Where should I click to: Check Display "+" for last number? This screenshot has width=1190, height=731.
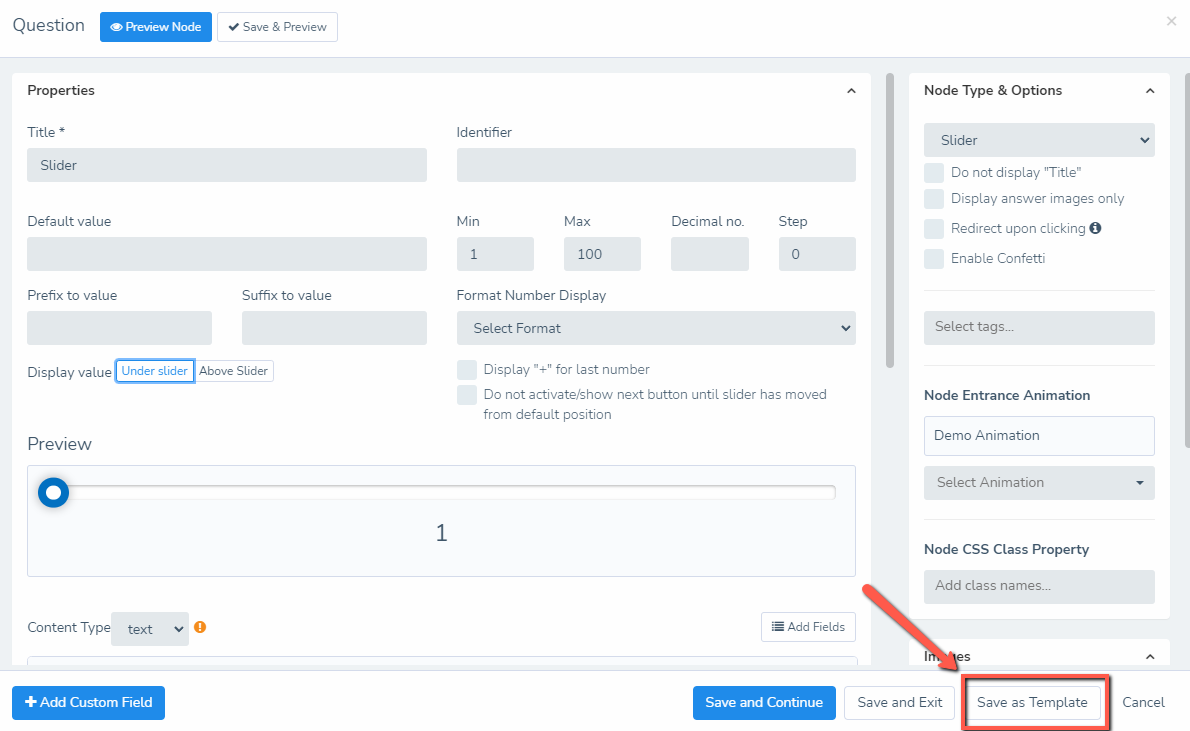tap(467, 370)
